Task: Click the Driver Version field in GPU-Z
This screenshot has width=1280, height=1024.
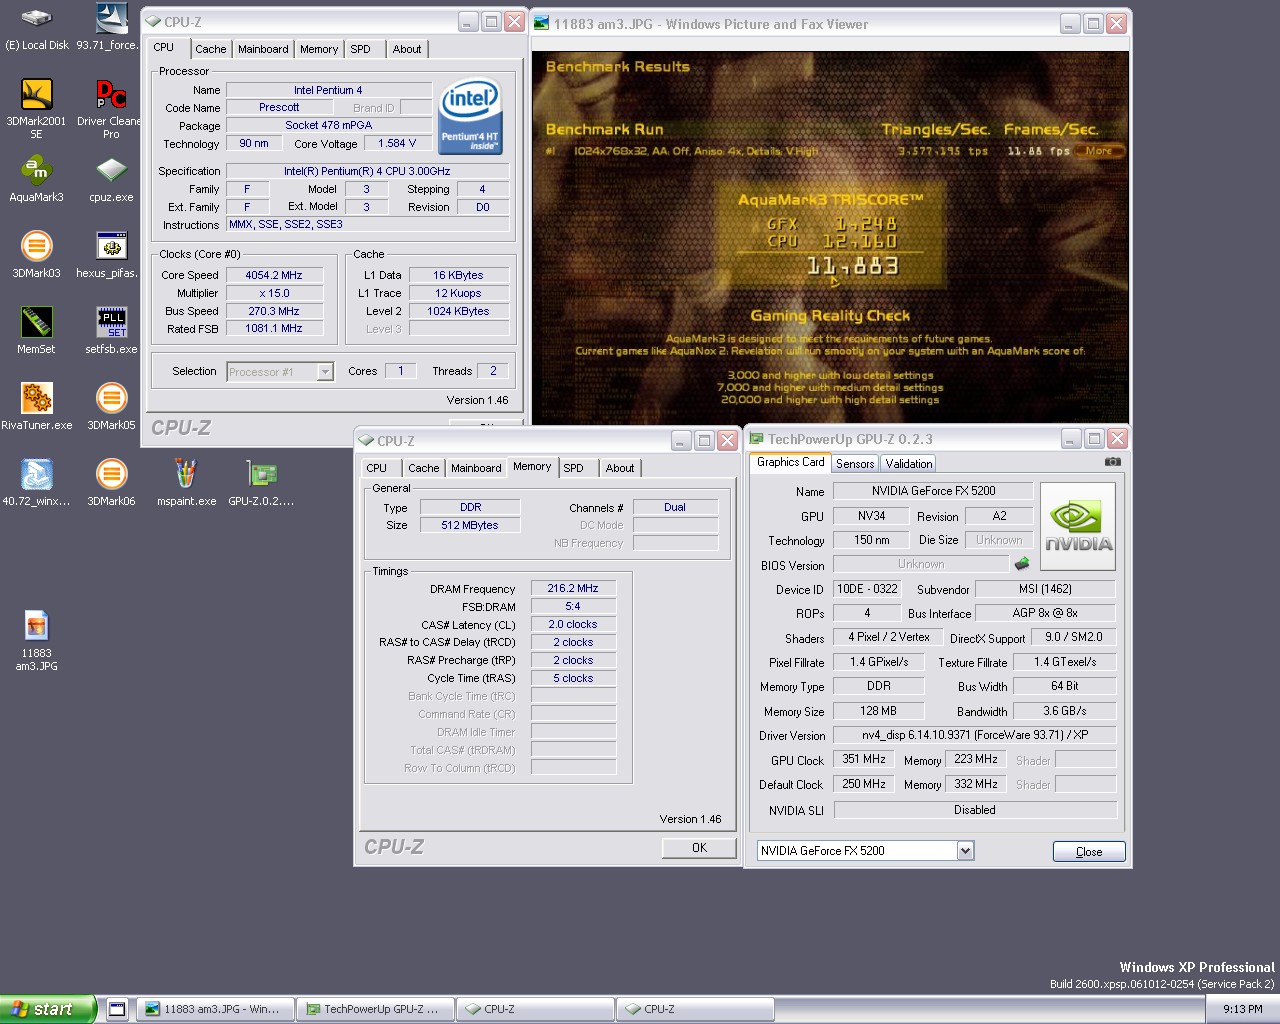Action: pyautogui.click(x=975, y=735)
